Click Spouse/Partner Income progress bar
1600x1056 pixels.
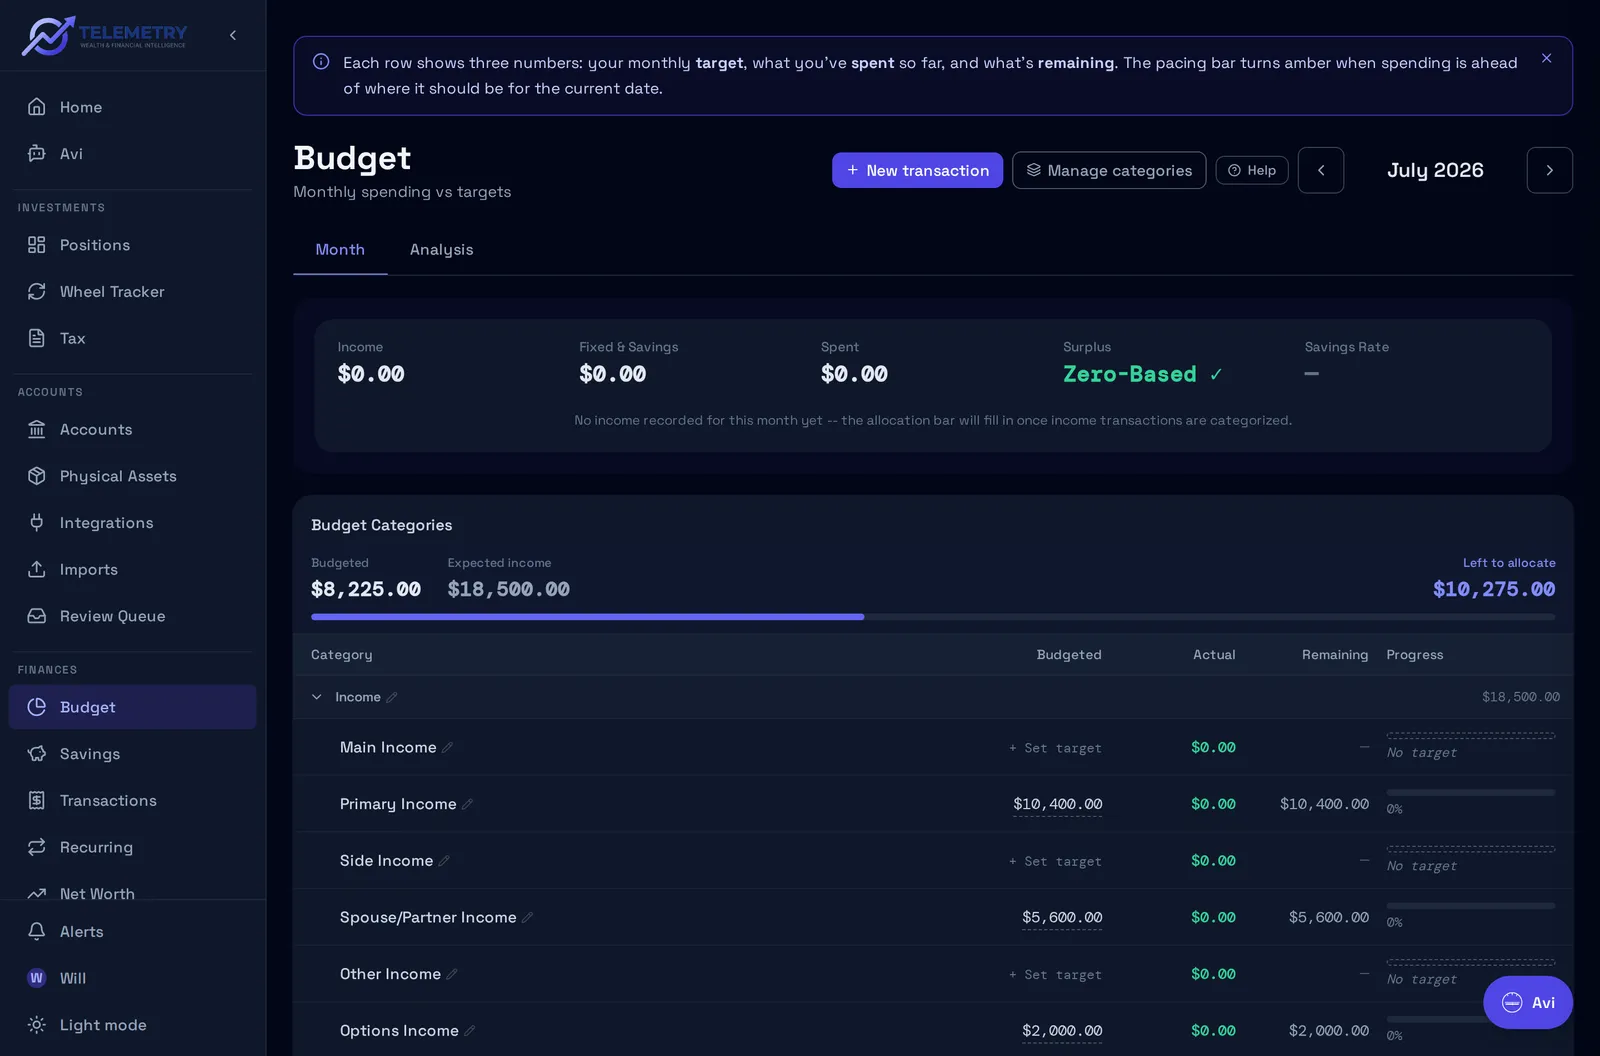click(x=1471, y=906)
